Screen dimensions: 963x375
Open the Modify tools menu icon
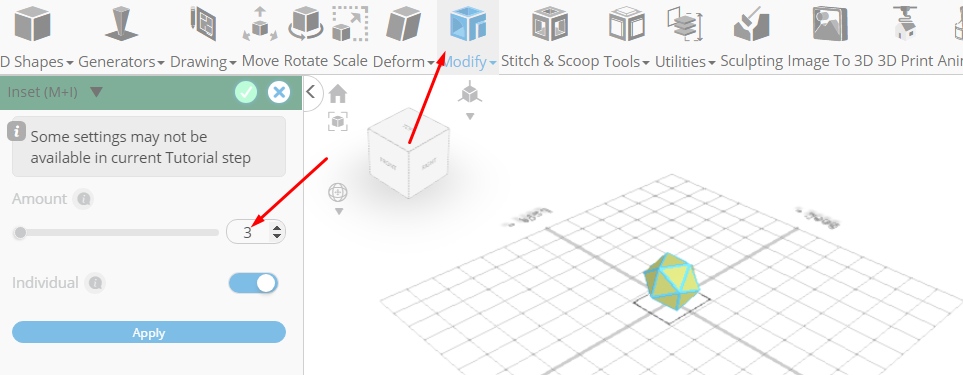(x=468, y=25)
